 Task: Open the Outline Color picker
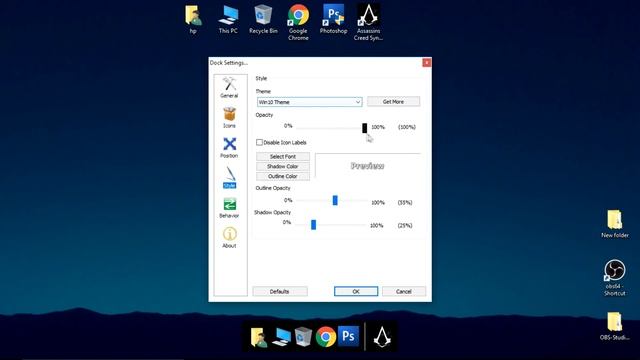pyautogui.click(x=282, y=176)
